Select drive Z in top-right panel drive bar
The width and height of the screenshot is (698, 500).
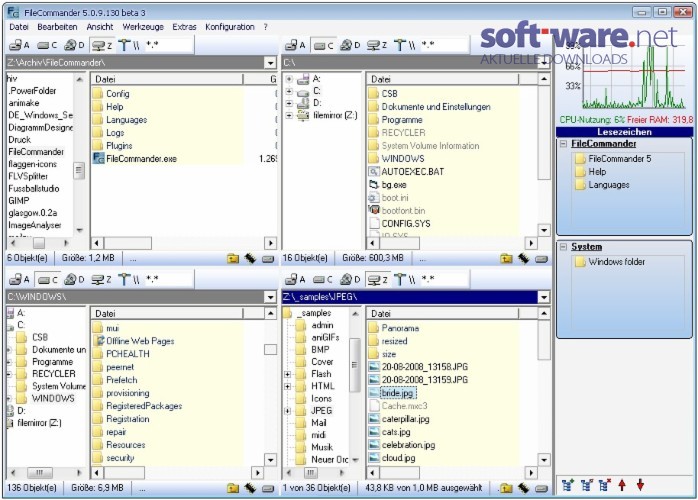(377, 45)
